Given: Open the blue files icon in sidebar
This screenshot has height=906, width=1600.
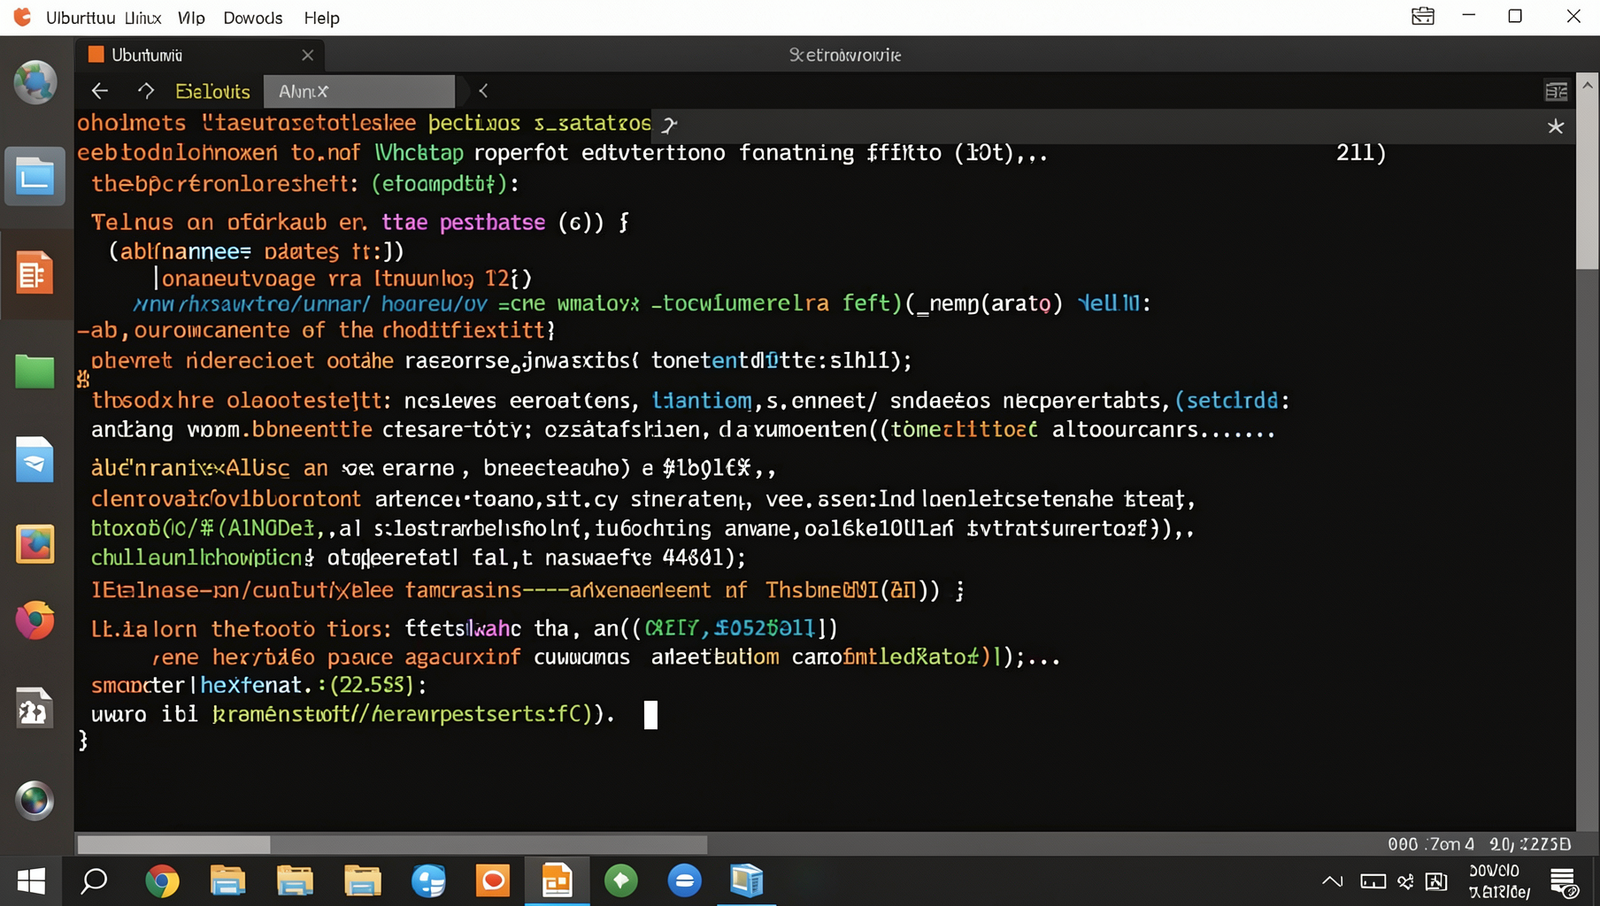Looking at the screenshot, I should (x=35, y=177).
